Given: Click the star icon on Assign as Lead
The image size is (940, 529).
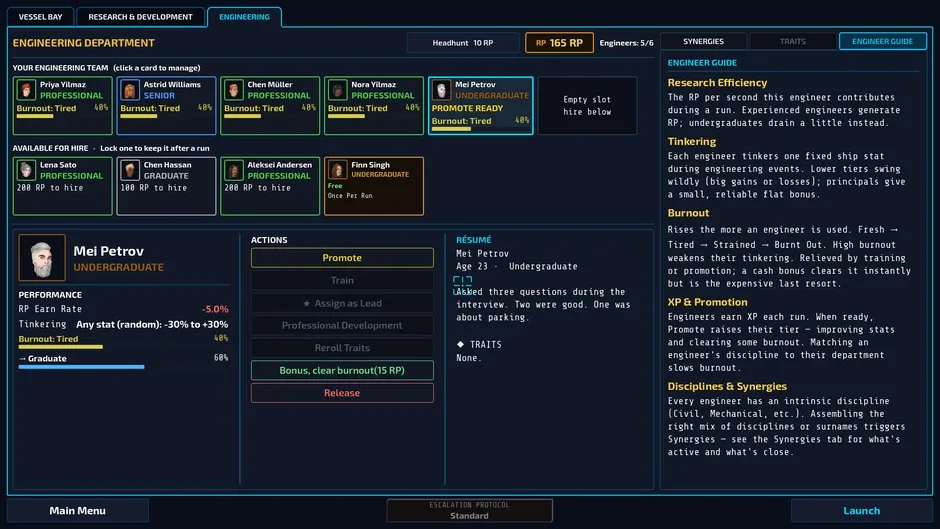Looking at the screenshot, I should click(306, 303).
